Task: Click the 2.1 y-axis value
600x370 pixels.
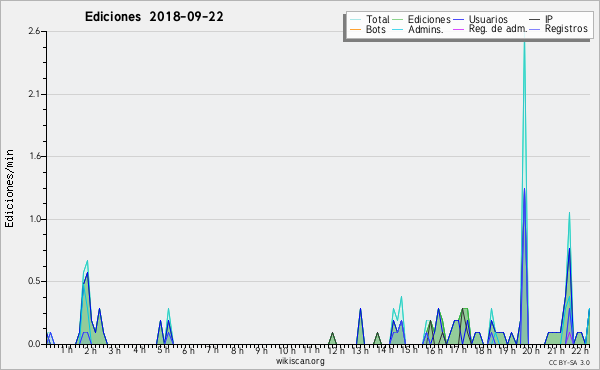Action: [34, 94]
